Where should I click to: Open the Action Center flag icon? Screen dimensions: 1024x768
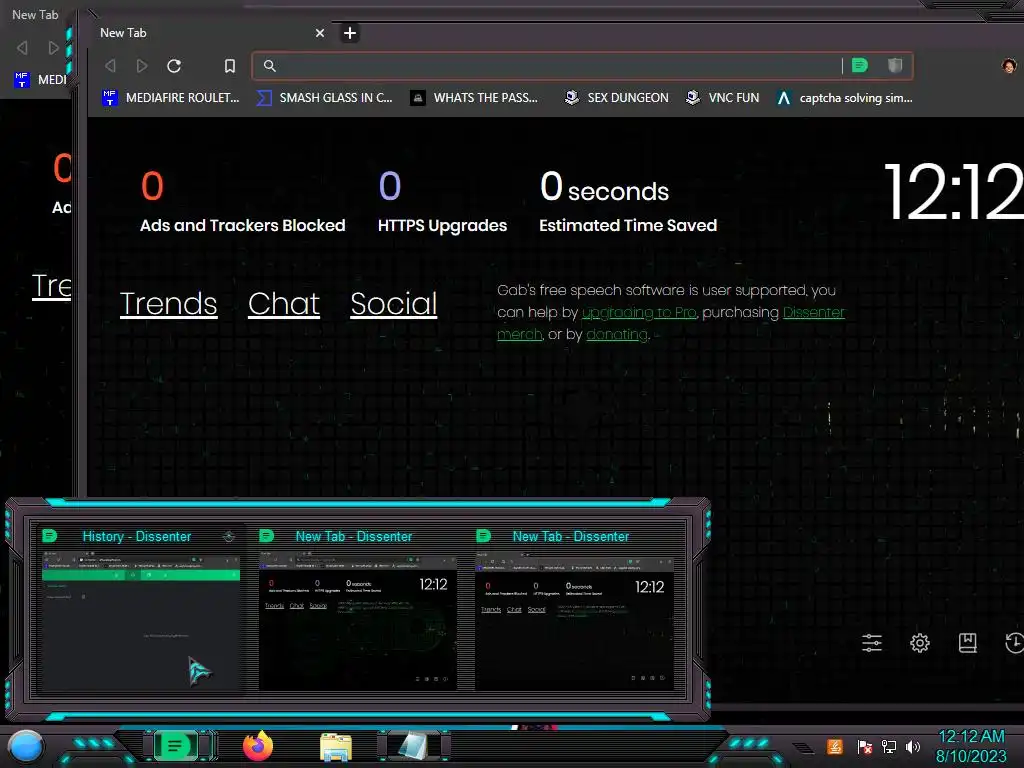click(x=865, y=747)
